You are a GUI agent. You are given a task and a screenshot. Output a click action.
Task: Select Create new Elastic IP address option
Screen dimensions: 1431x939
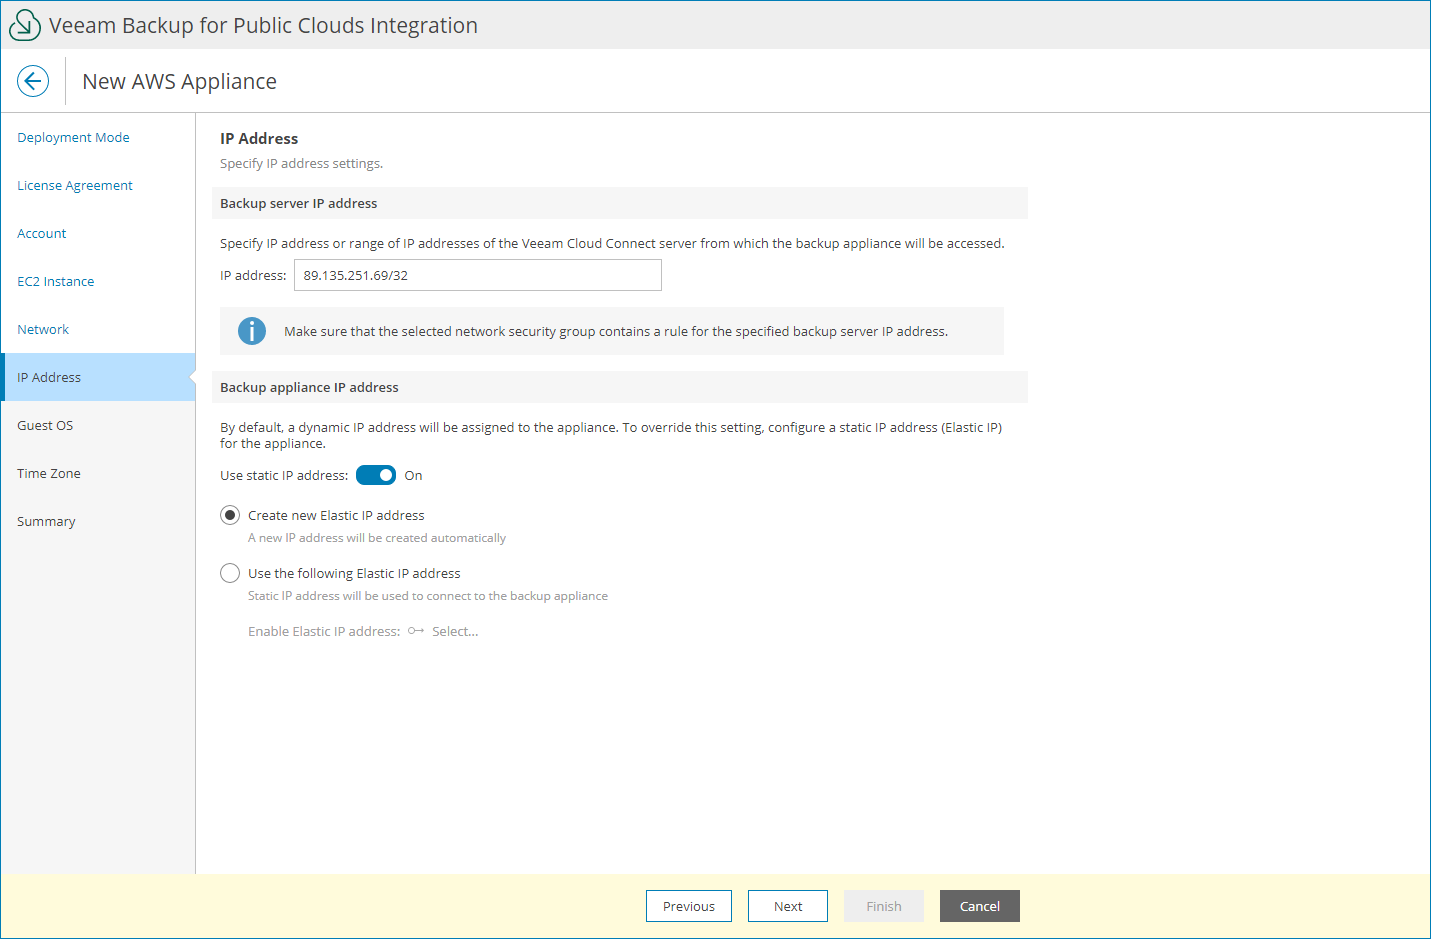[x=229, y=514]
